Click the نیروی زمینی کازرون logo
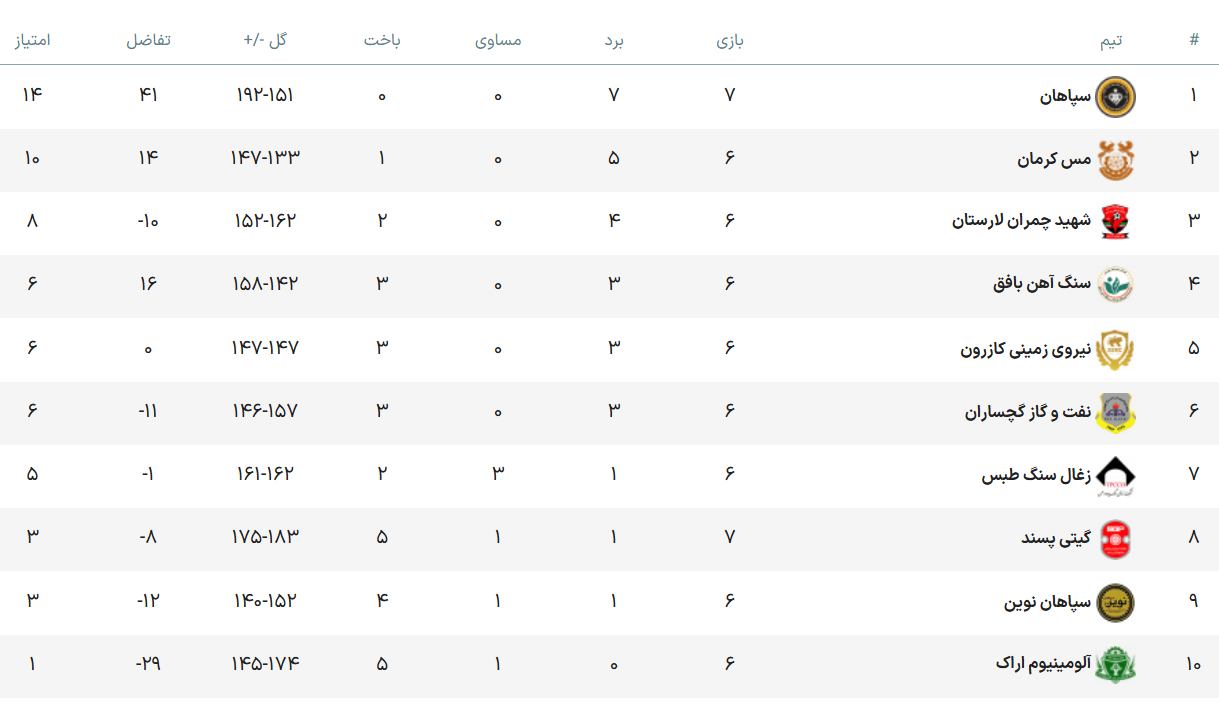 click(x=1116, y=349)
